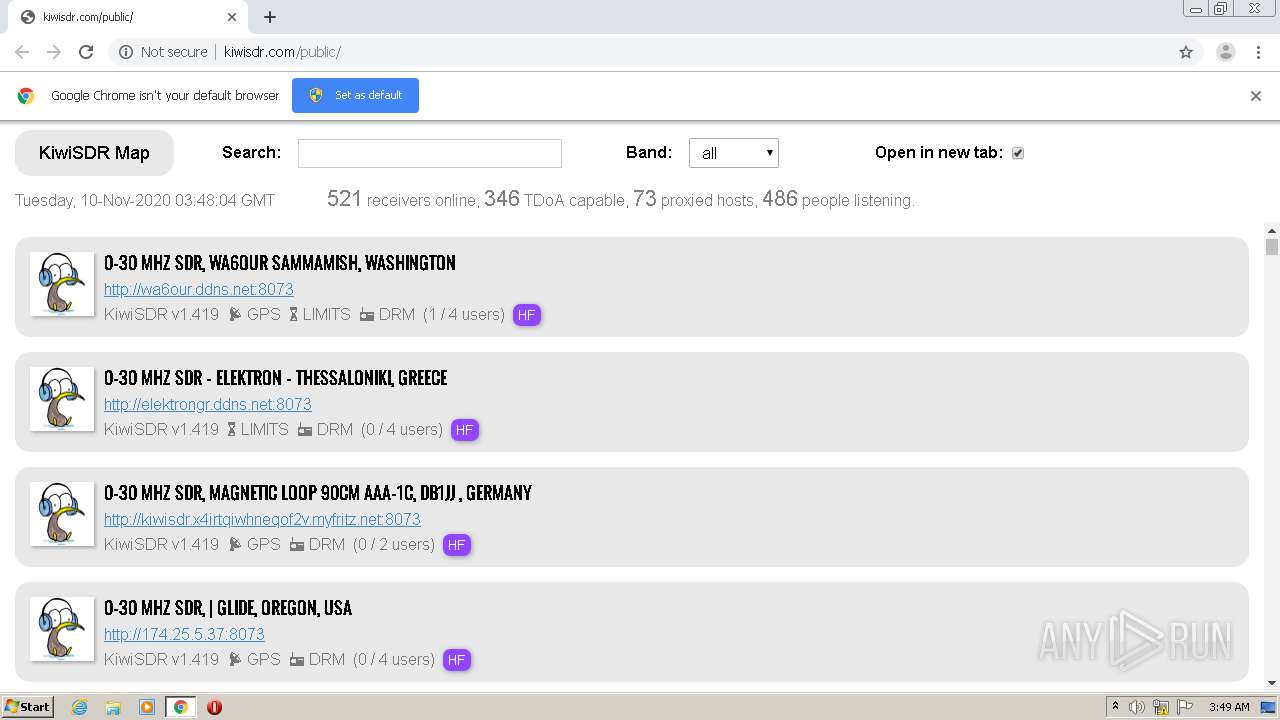Open File Explorer from the taskbar
Viewport: 1280px width, 720px height.
pos(113,707)
